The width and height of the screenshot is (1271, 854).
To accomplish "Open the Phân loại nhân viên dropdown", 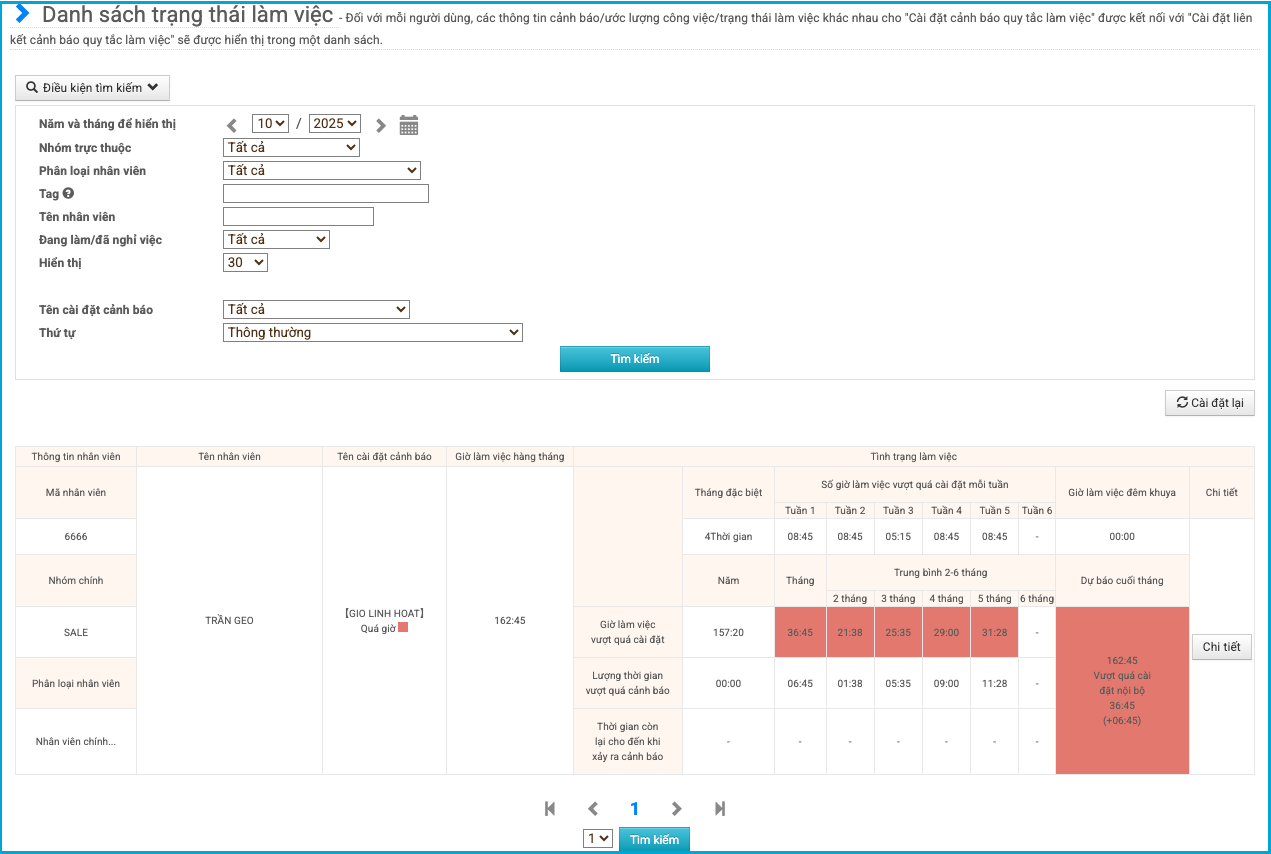I will [x=321, y=171].
